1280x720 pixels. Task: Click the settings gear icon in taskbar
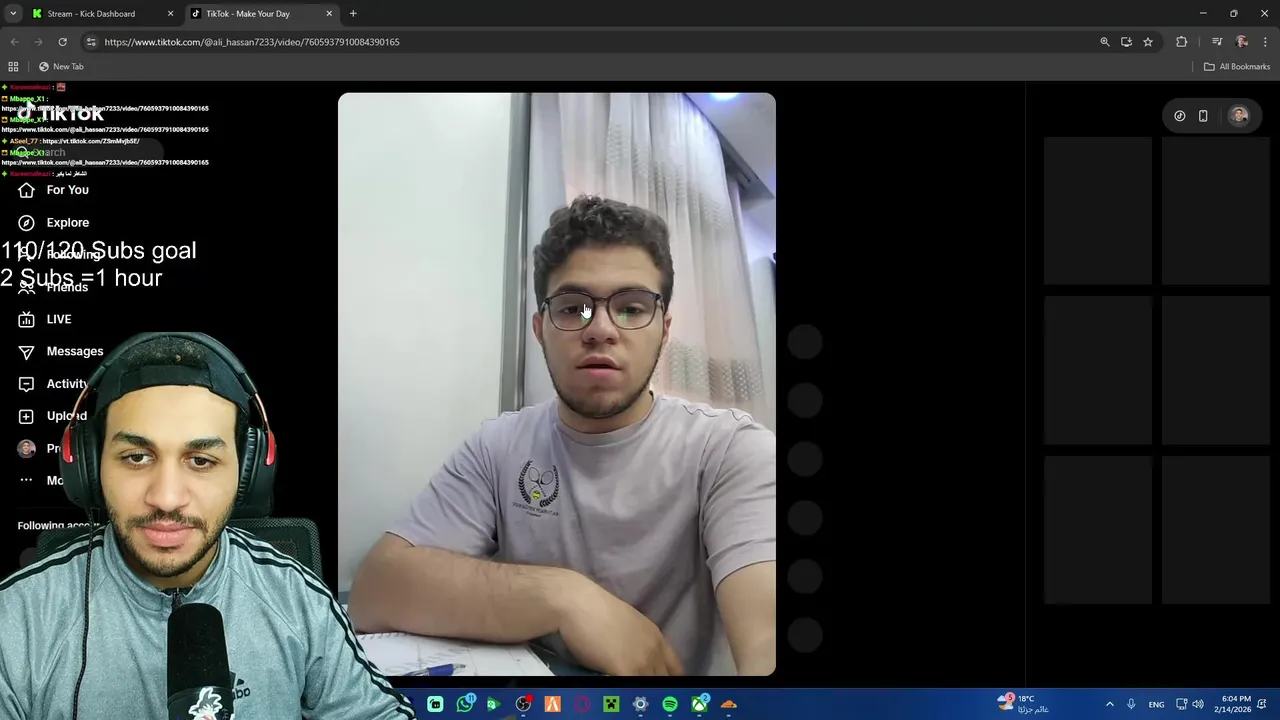point(640,705)
